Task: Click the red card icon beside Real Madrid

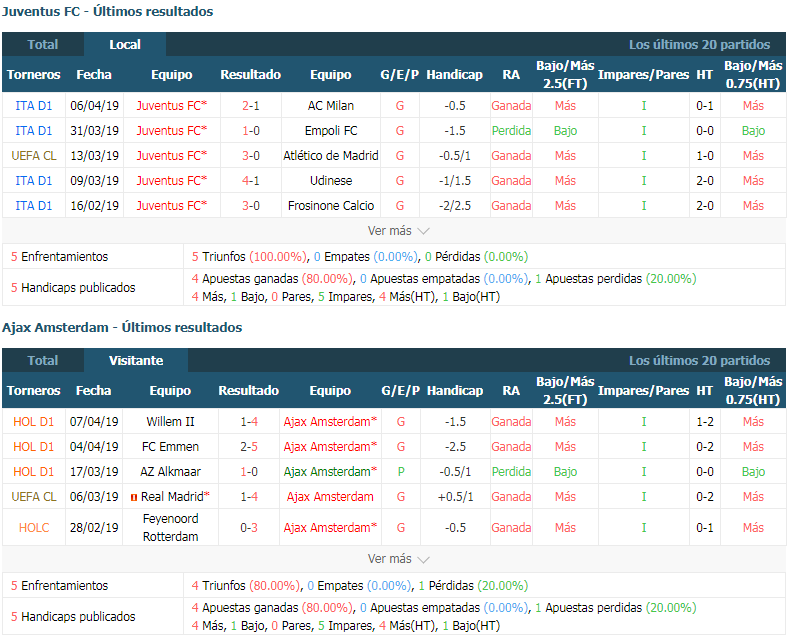Action: click(x=134, y=497)
